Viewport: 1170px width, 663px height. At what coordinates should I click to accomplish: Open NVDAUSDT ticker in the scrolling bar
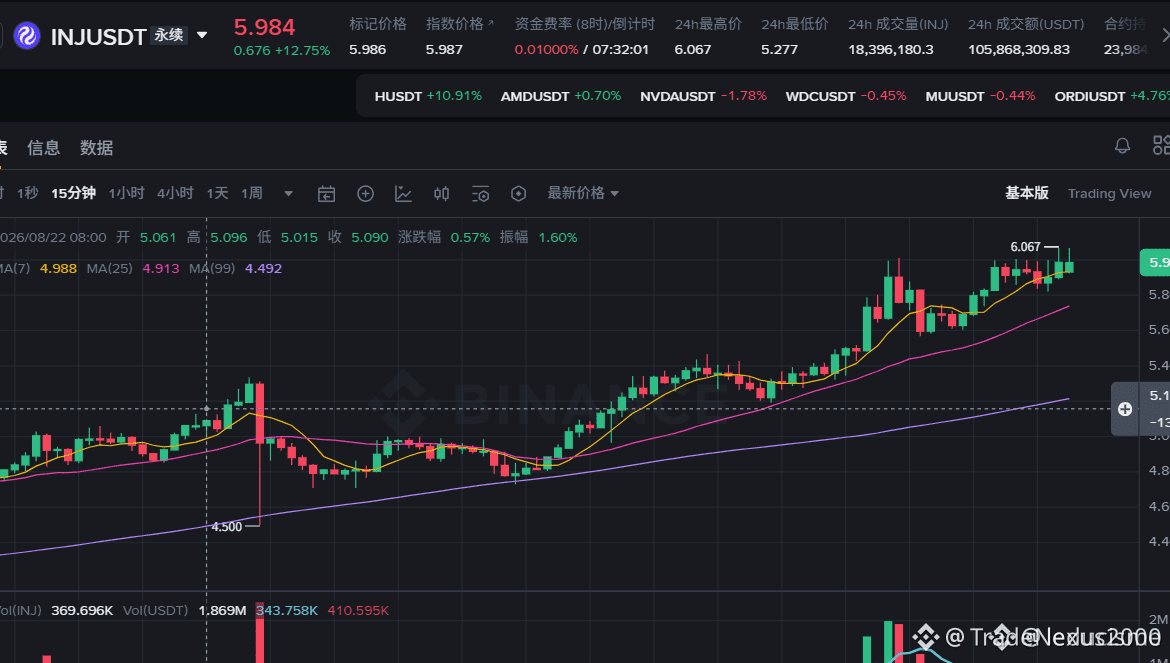coord(703,96)
